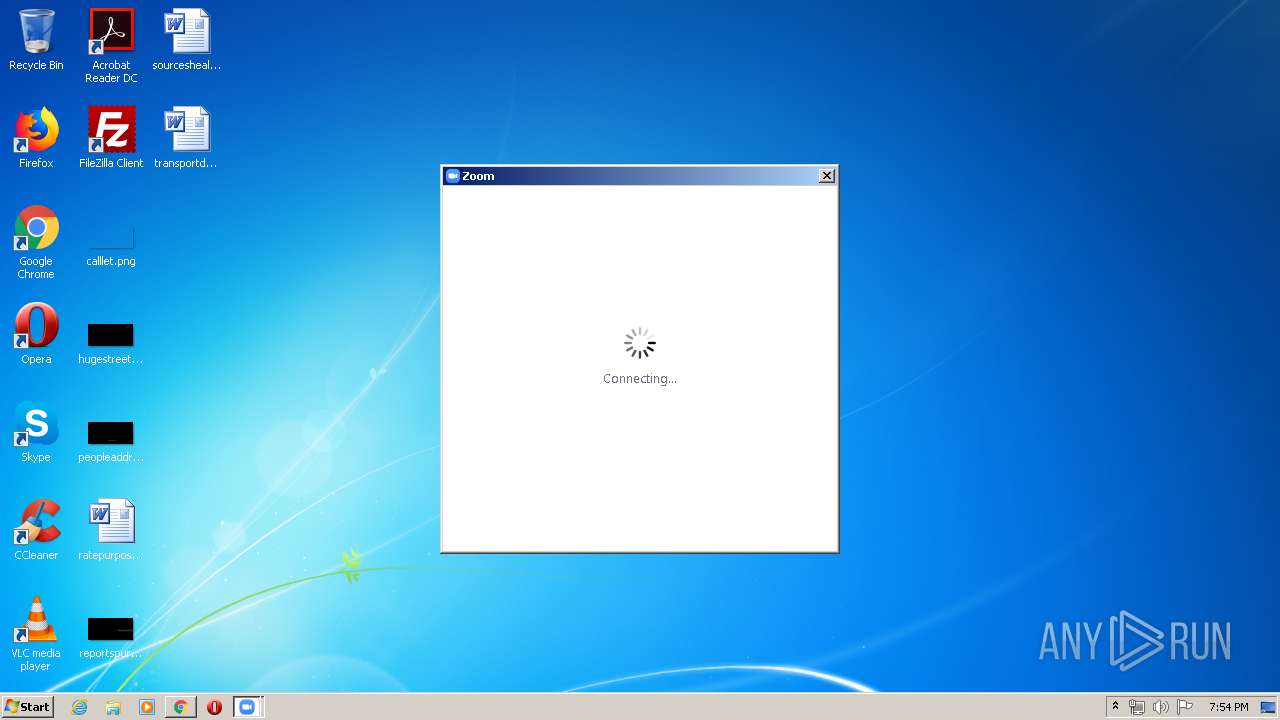Click the Show desktop button

pos(1269,707)
